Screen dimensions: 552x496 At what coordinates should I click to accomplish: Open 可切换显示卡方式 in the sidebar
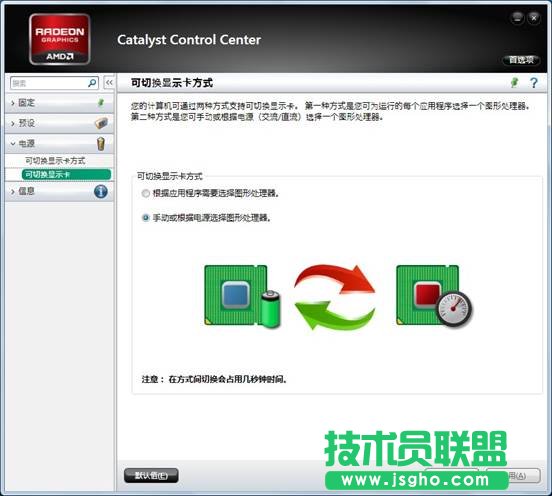[55, 161]
